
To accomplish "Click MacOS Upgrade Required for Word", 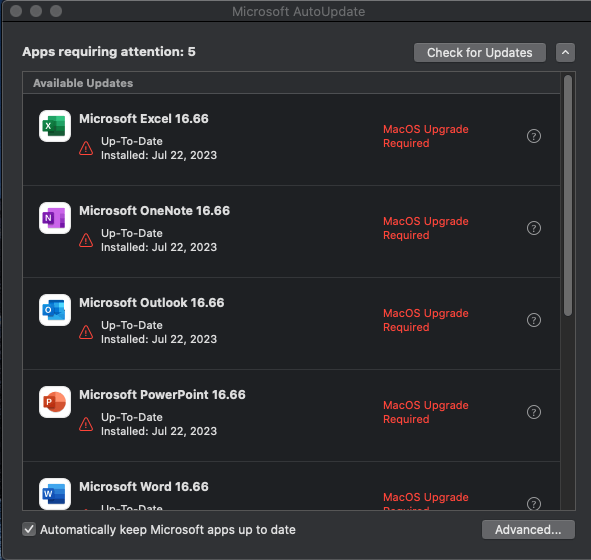I will pyautogui.click(x=426, y=500).
